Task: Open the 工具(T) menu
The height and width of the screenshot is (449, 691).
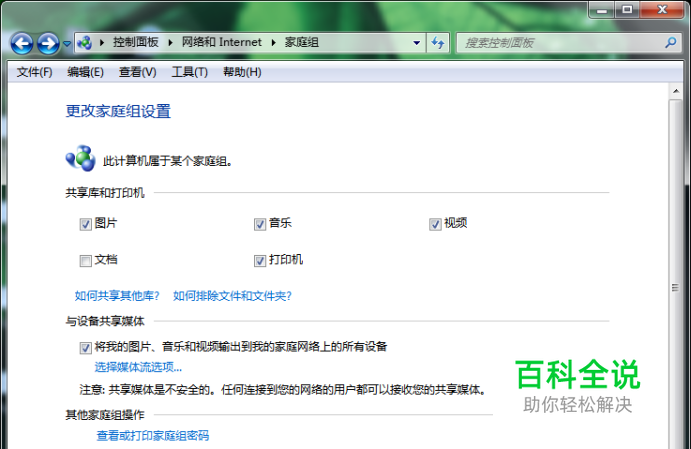Action: click(189, 72)
